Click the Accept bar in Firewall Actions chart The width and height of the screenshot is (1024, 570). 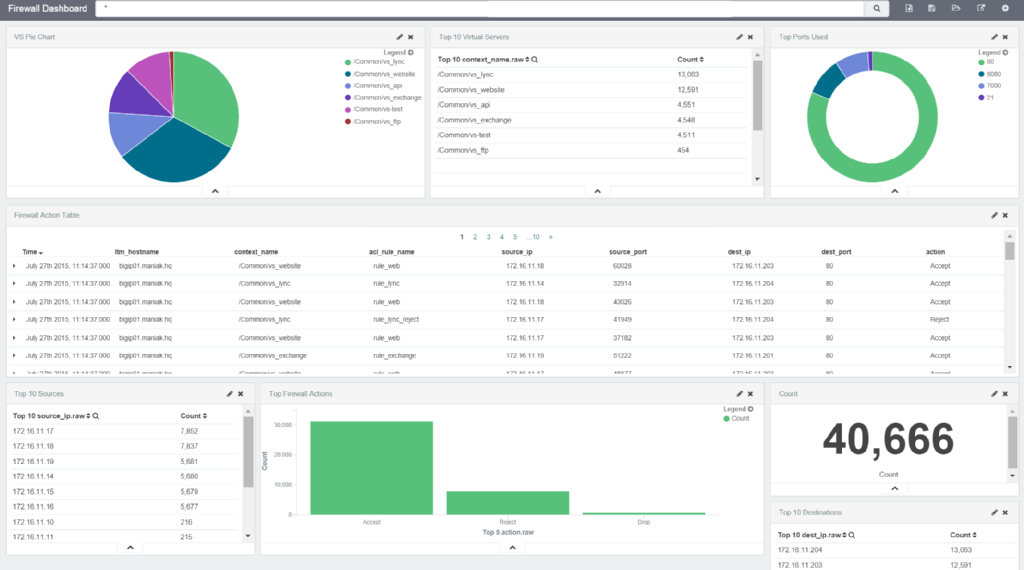tap(371, 467)
